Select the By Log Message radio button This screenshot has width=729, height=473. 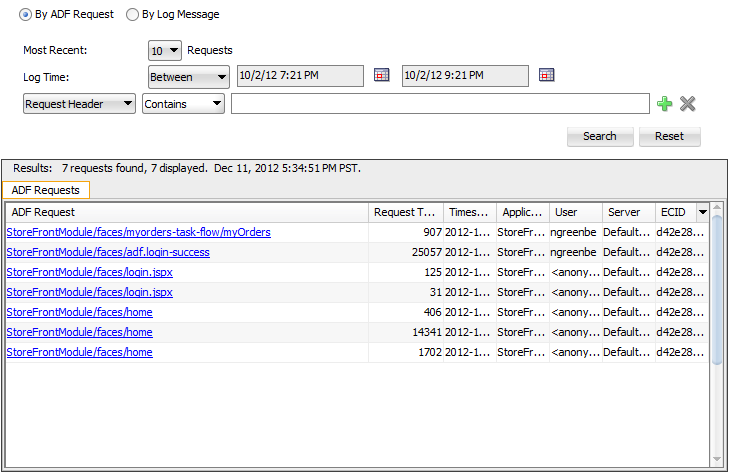click(133, 15)
